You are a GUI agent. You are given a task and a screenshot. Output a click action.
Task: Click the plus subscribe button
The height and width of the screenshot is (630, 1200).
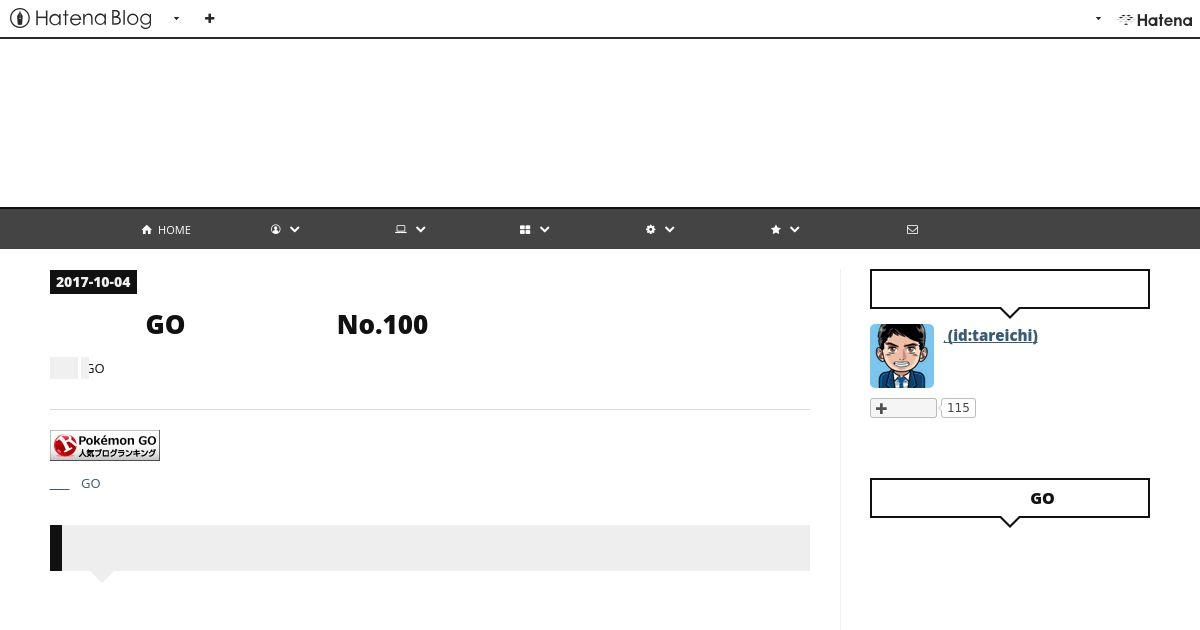pos(903,408)
